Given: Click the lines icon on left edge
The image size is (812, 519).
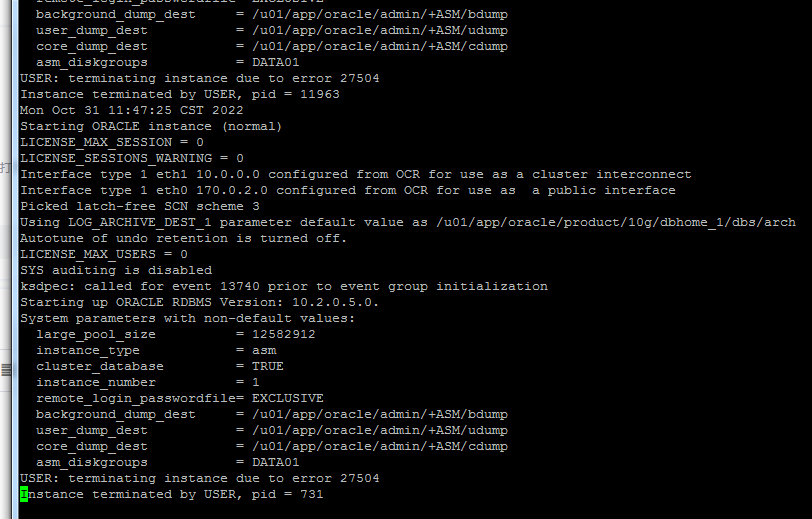Looking at the screenshot, I should (x=6, y=370).
